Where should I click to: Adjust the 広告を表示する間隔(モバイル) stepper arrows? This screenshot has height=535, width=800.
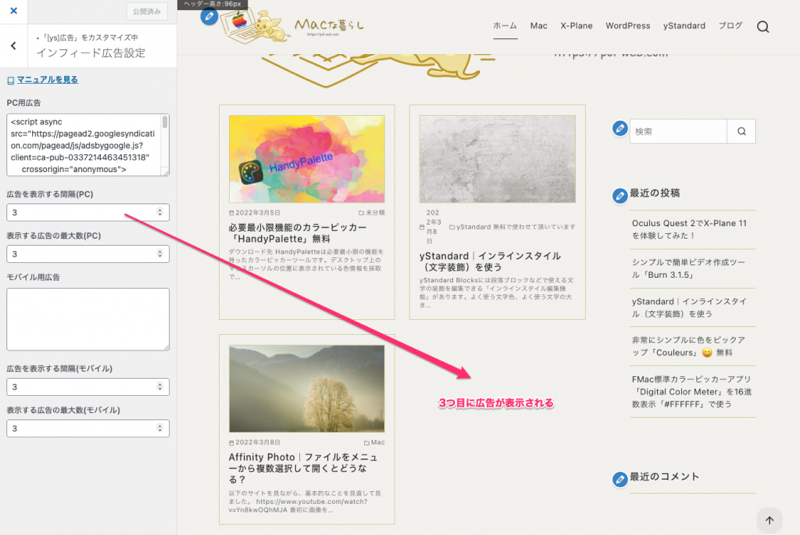[x=160, y=387]
